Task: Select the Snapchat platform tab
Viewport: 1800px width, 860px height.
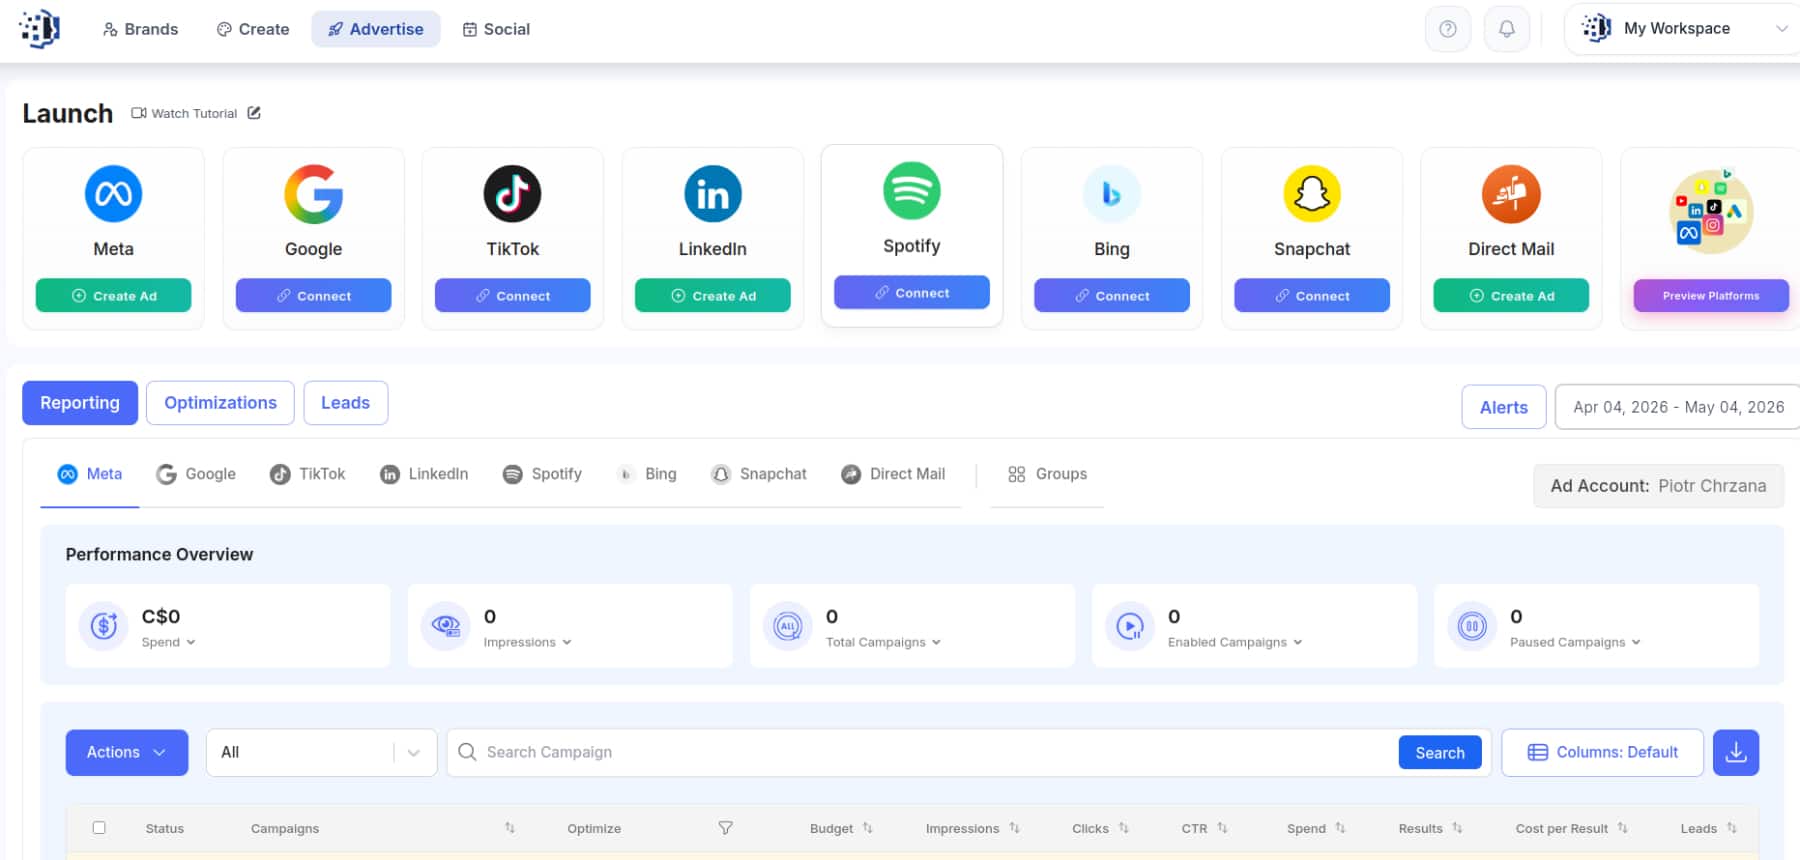Action: (x=759, y=474)
